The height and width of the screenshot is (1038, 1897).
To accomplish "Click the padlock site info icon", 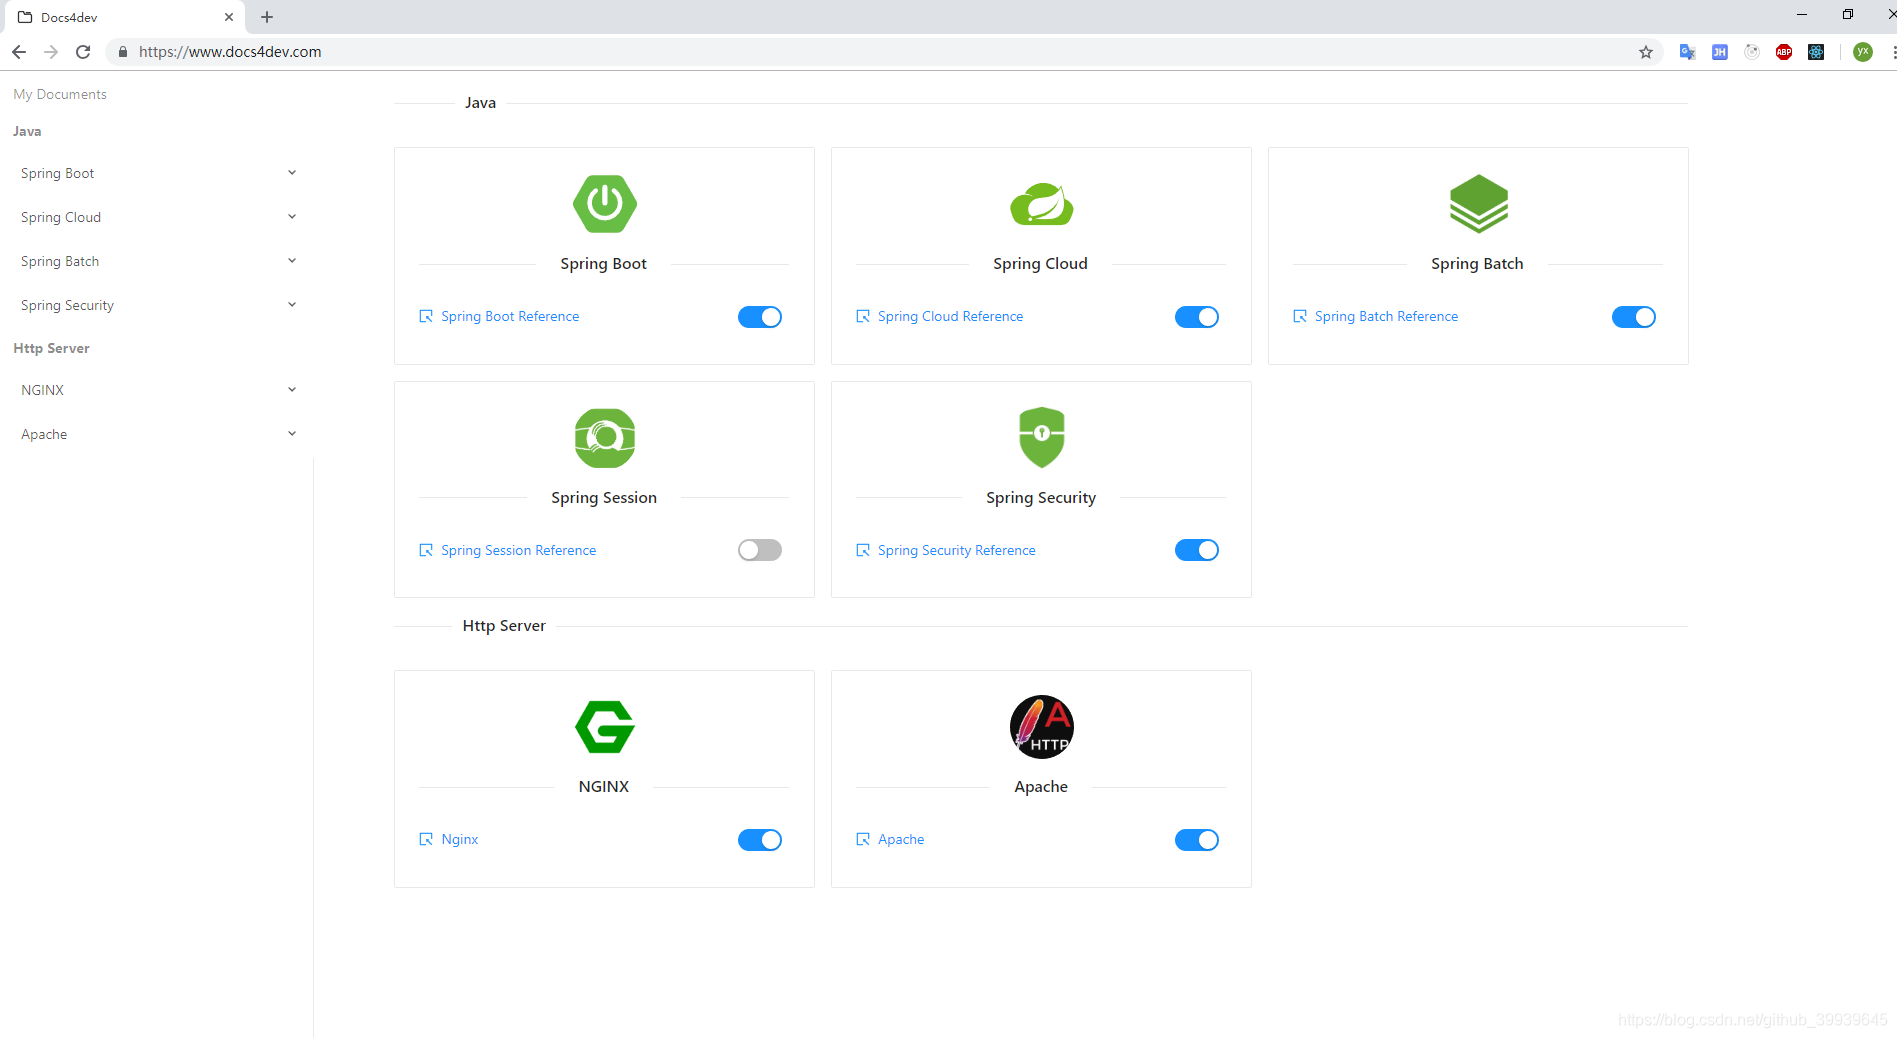I will 123,52.
